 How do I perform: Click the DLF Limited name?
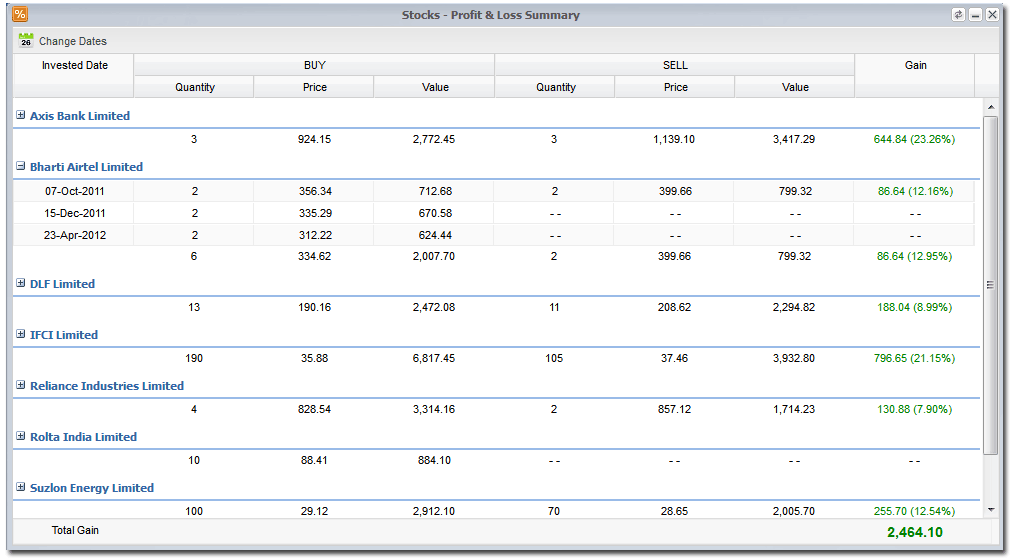(62, 284)
